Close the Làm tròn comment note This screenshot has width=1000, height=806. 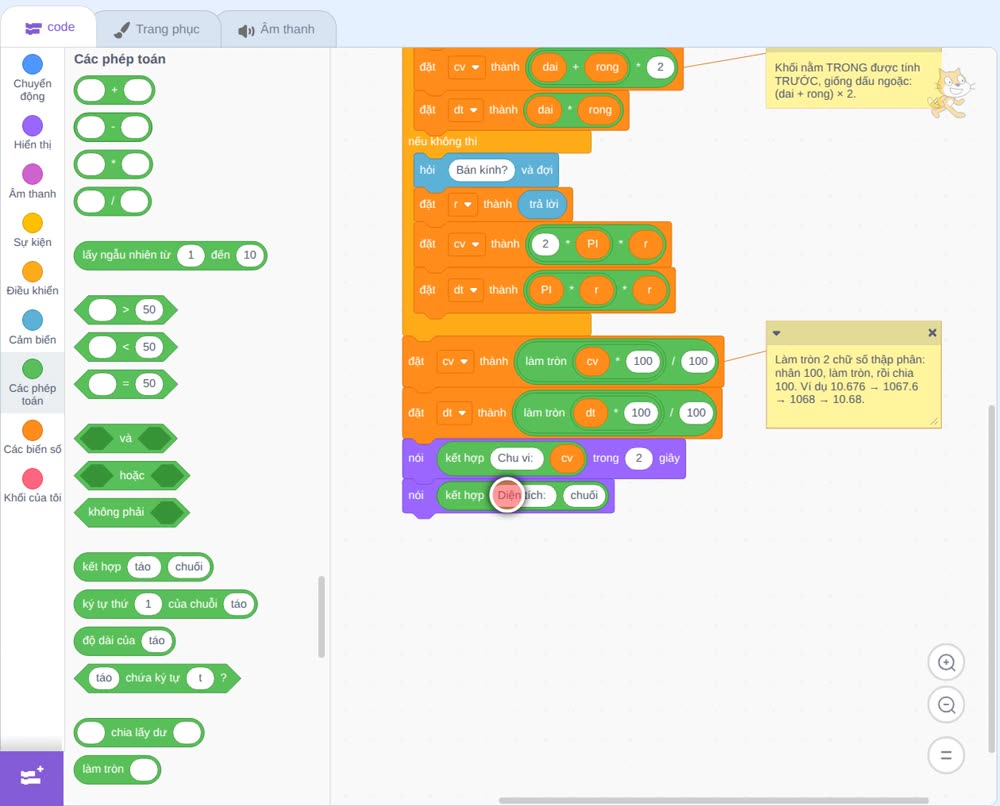coord(932,333)
